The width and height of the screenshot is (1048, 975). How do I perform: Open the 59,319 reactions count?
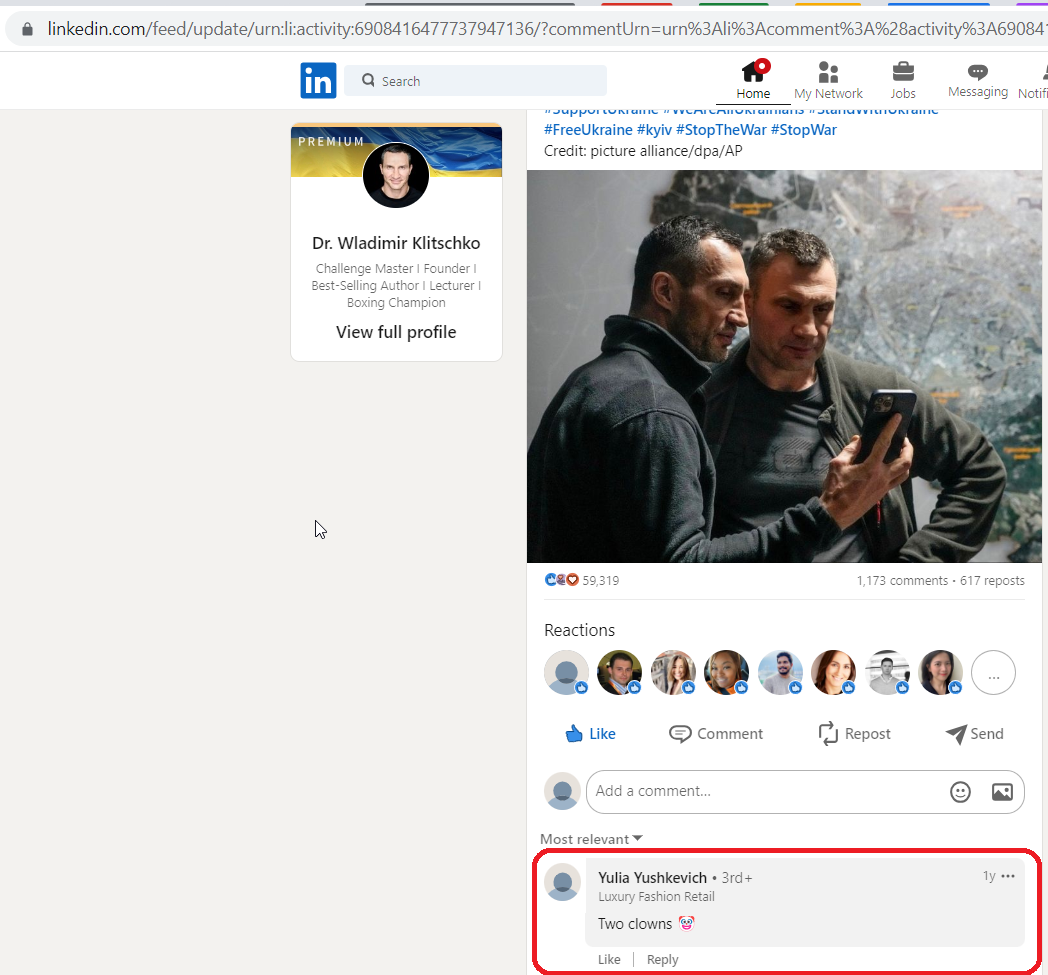pyautogui.click(x=601, y=581)
